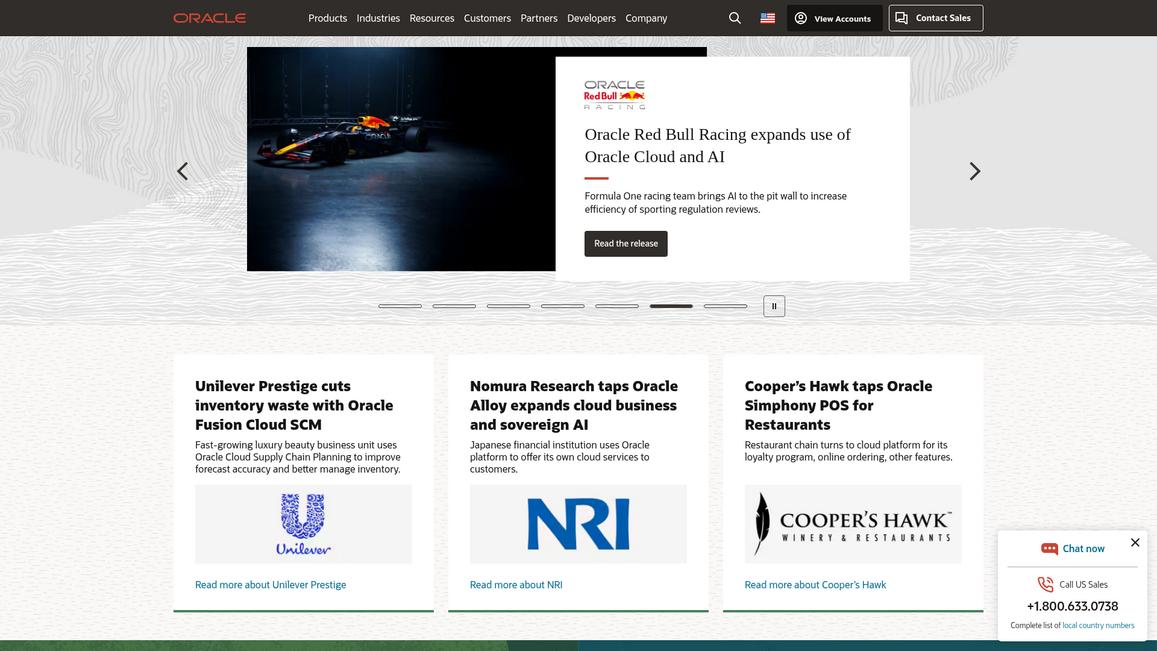The image size is (1157, 651).
Task: Click the Cooper's Hawk logo image
Action: (853, 524)
